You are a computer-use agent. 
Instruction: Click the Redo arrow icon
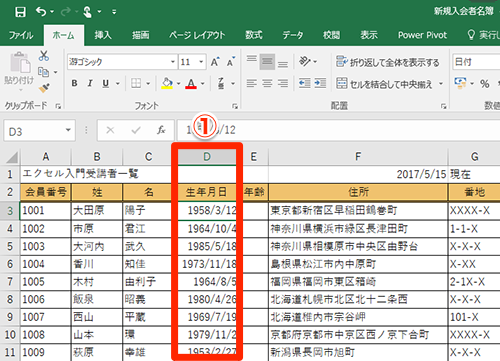[x=65, y=12]
